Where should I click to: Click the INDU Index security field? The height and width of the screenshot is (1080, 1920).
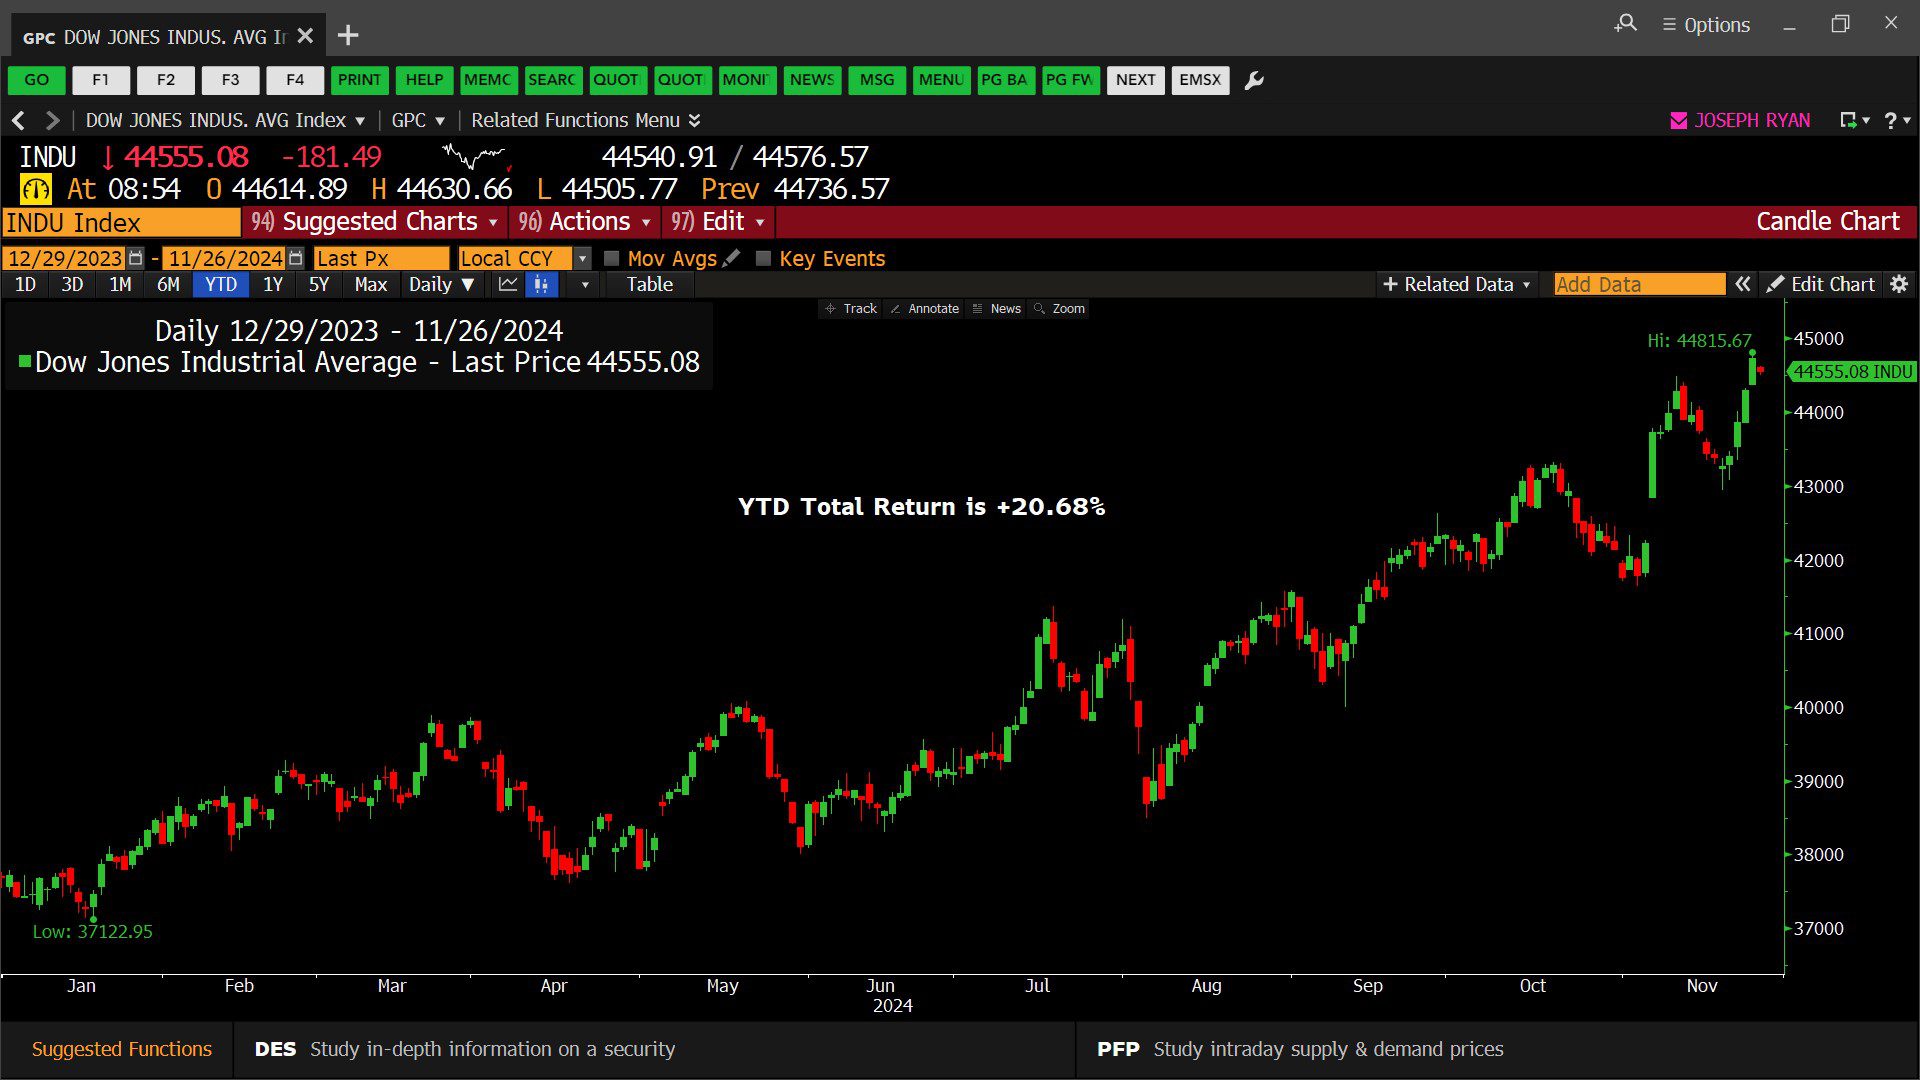click(x=121, y=222)
